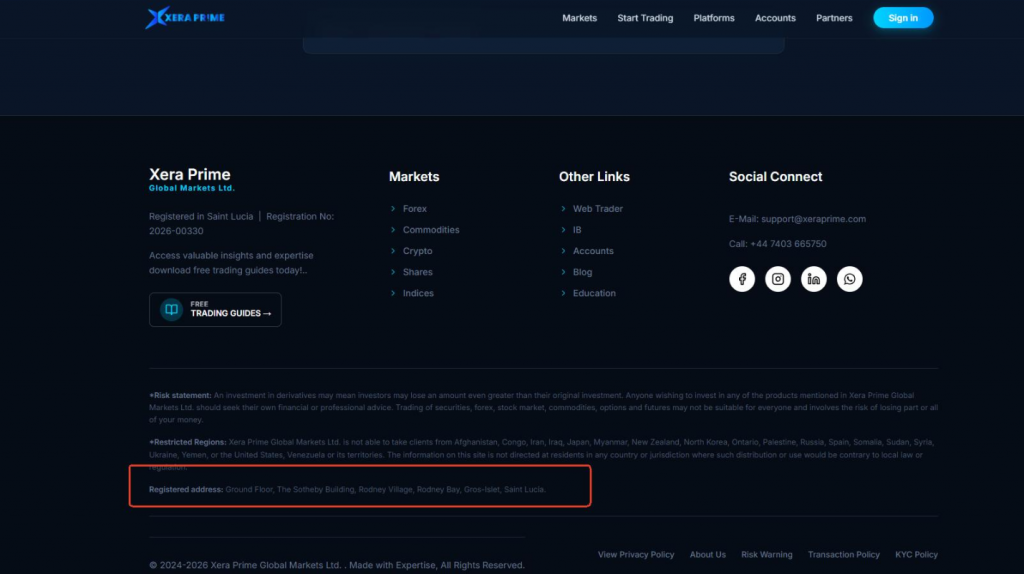Open the Crypto markets link

pyautogui.click(x=417, y=251)
